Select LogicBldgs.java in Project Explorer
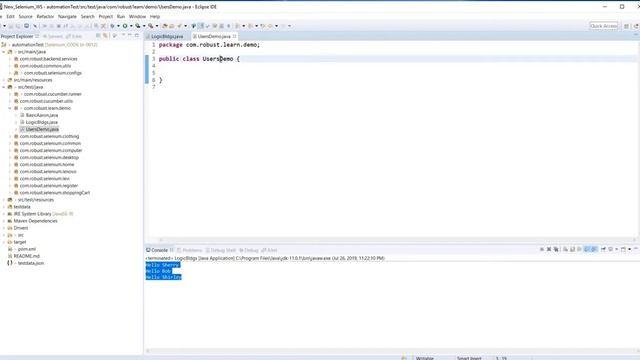This screenshot has height=360, width=640. point(42,122)
